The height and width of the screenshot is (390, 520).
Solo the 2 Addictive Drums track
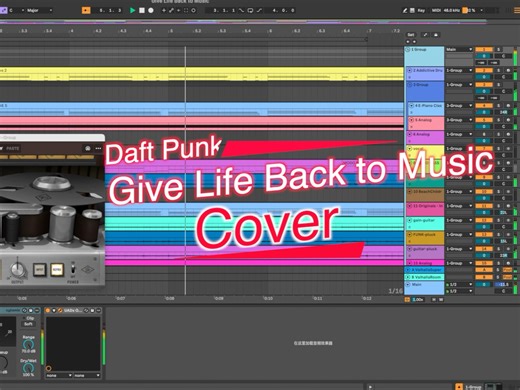499,70
